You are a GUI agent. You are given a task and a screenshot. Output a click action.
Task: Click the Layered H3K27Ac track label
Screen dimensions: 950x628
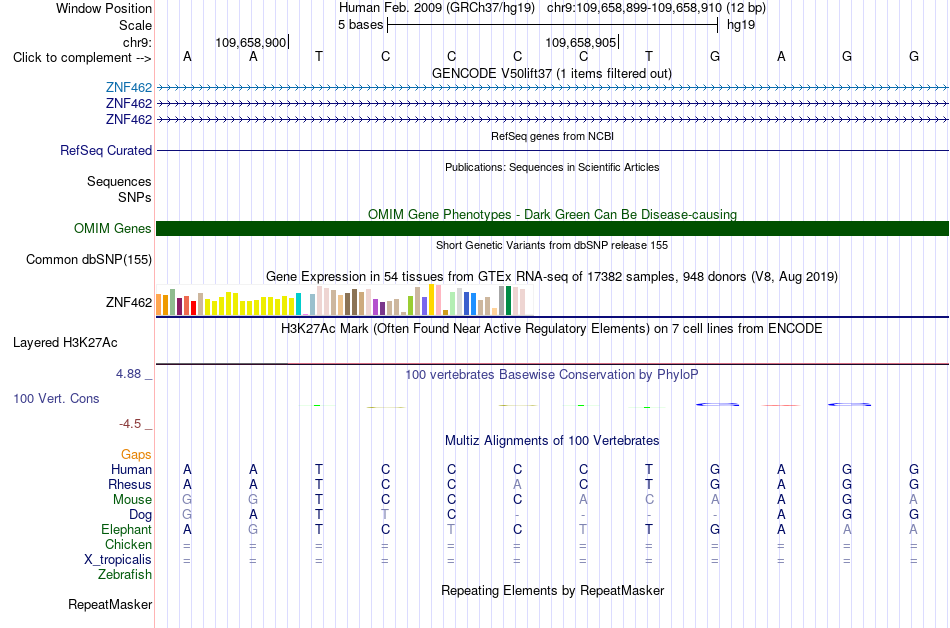(x=65, y=342)
